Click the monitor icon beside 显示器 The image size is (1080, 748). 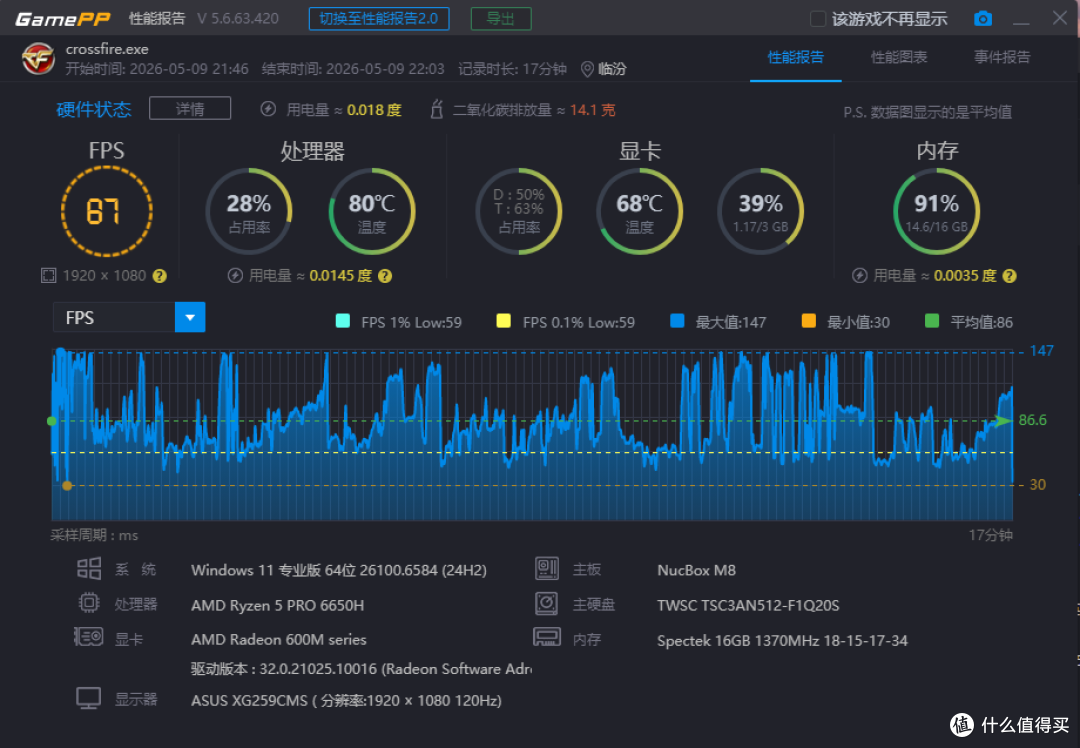(88, 698)
